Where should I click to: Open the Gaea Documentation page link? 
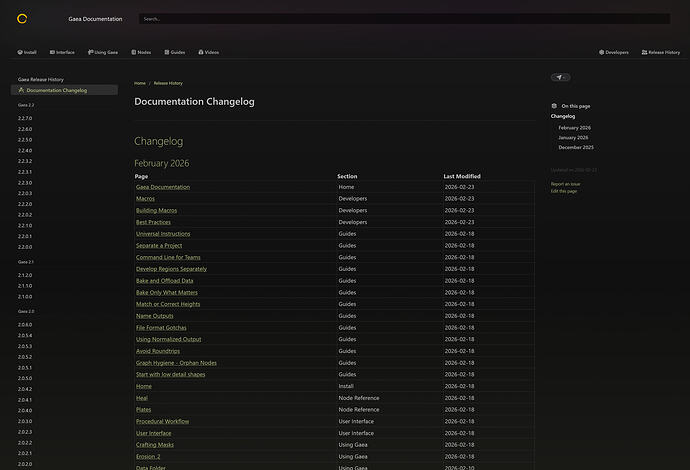click(163, 187)
